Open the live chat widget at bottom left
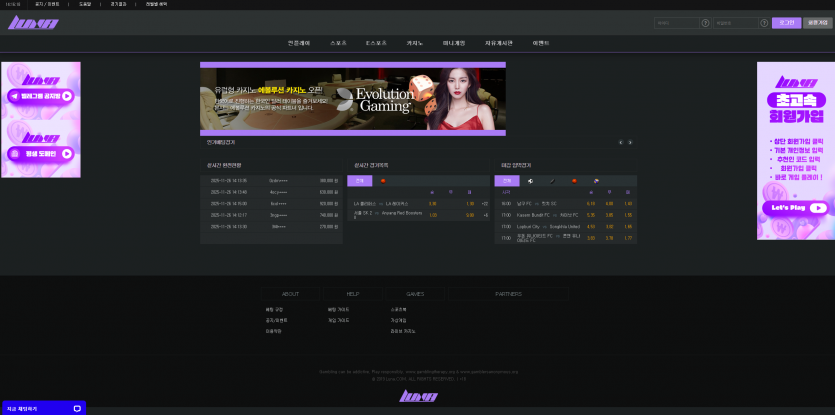Screen dimensions: 835x415 pos(42,408)
